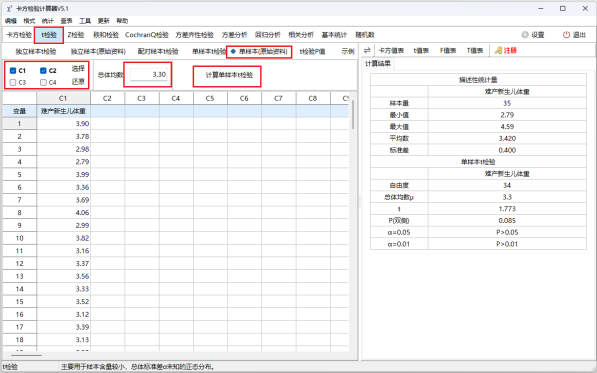Click the 注册 key register icon

[498, 50]
